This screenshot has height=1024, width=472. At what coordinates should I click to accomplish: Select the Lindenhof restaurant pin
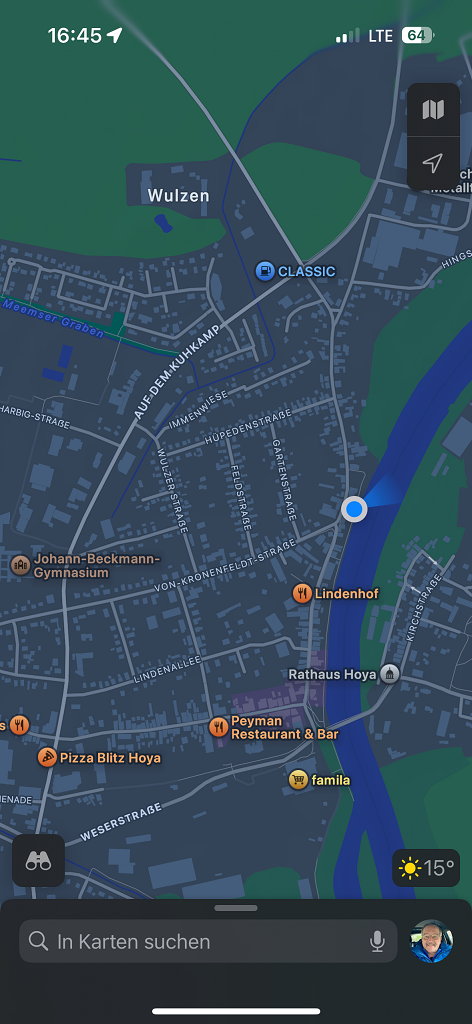(302, 594)
